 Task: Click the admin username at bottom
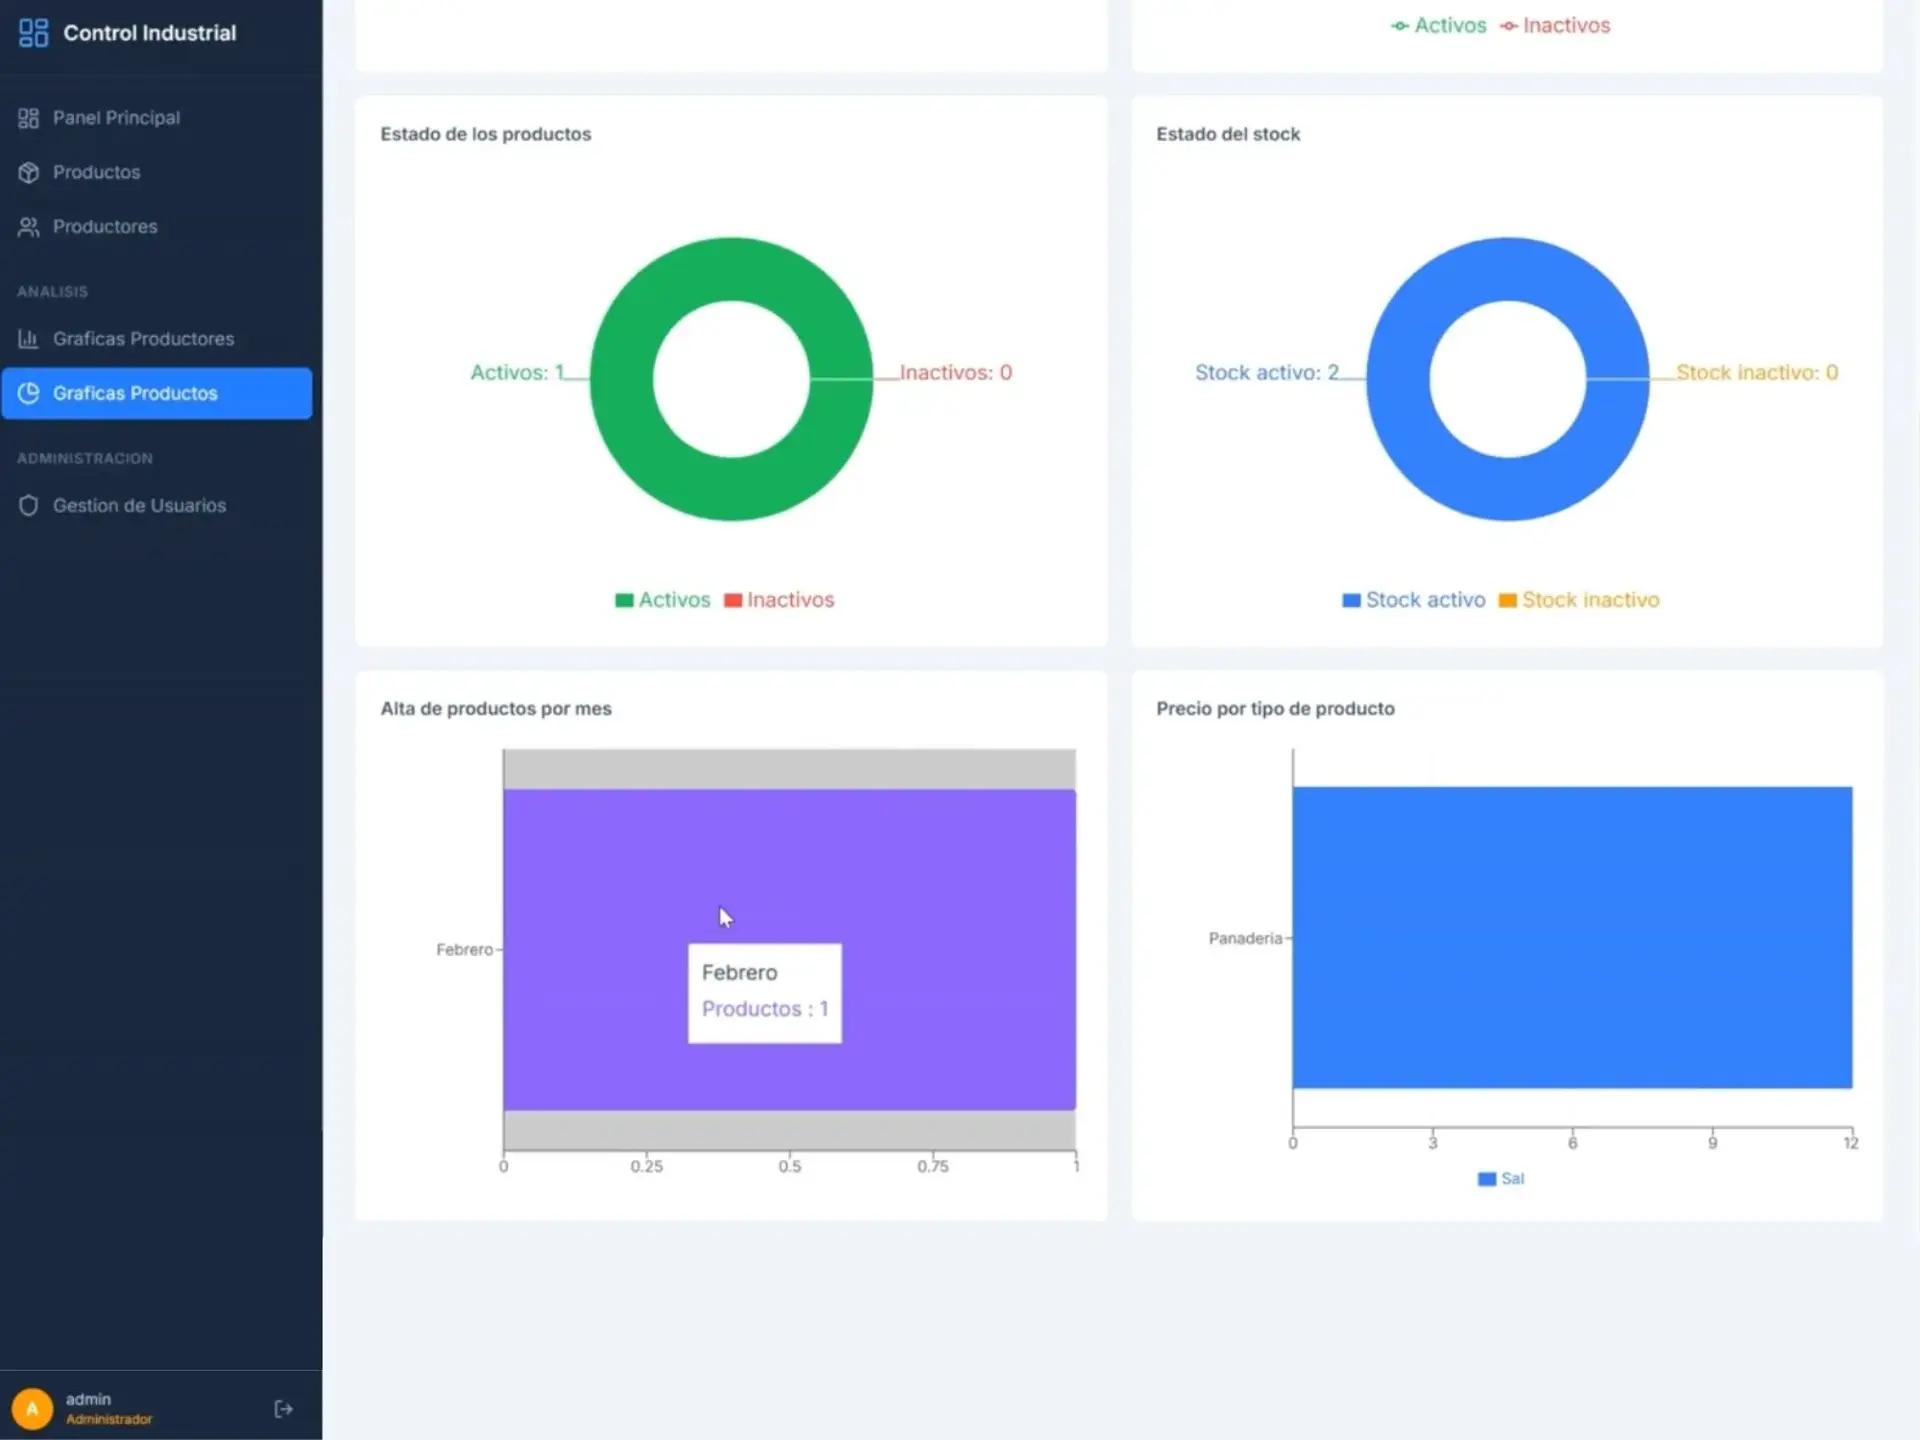tap(88, 1399)
